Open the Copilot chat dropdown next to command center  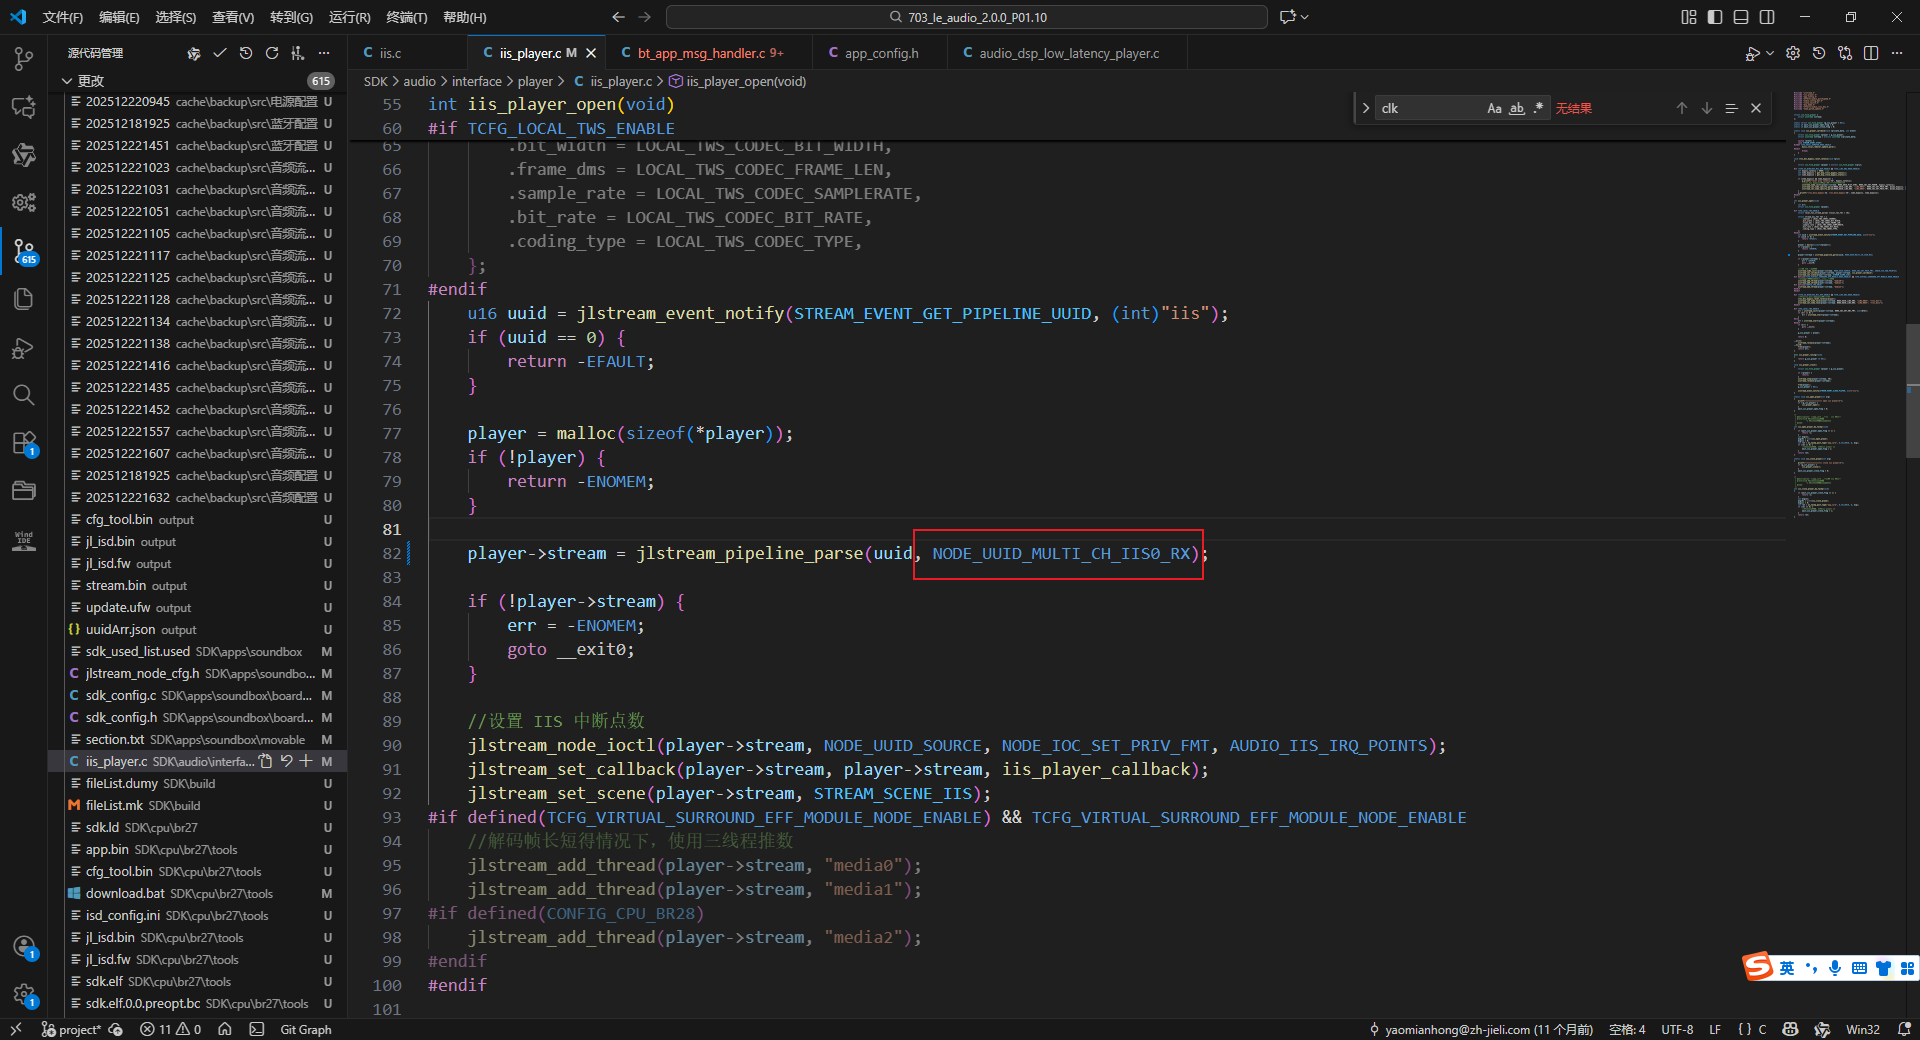point(1305,17)
